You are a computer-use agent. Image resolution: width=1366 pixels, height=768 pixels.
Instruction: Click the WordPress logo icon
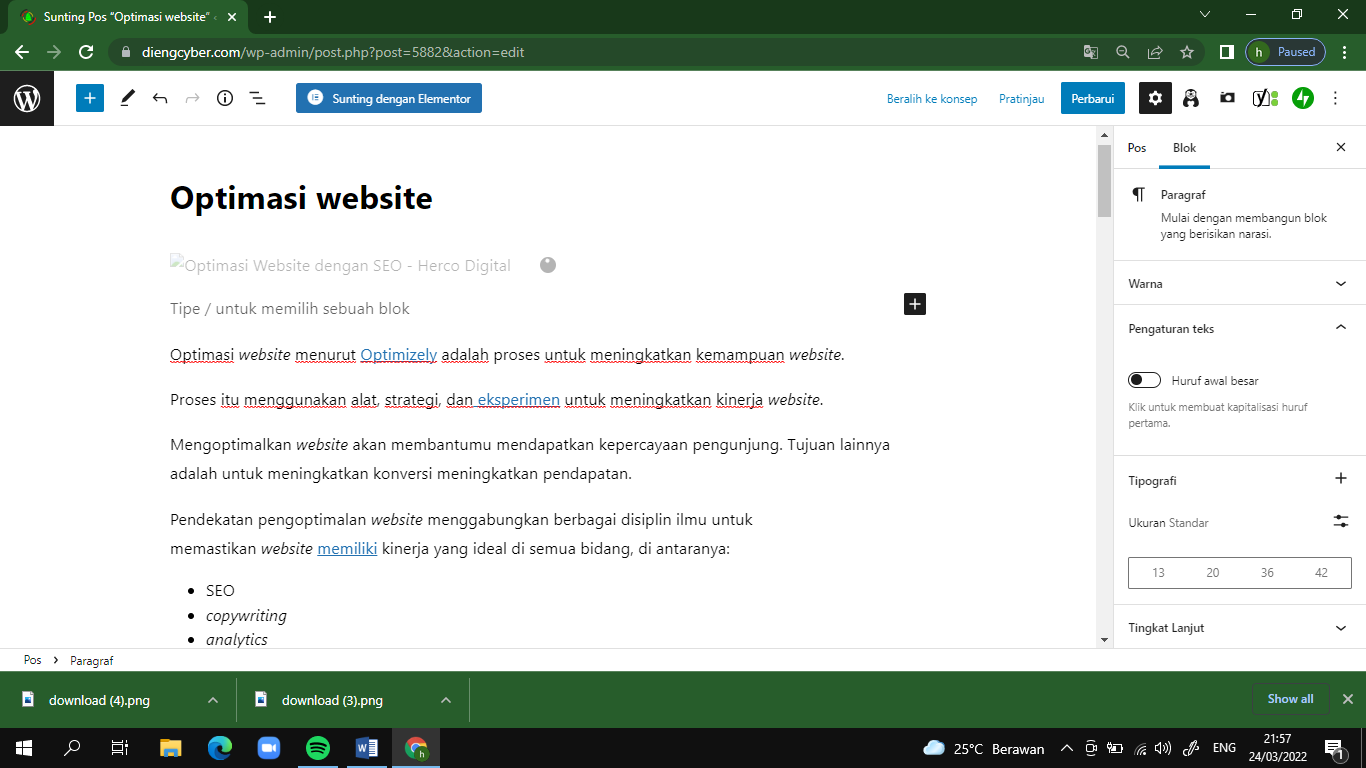(x=27, y=98)
